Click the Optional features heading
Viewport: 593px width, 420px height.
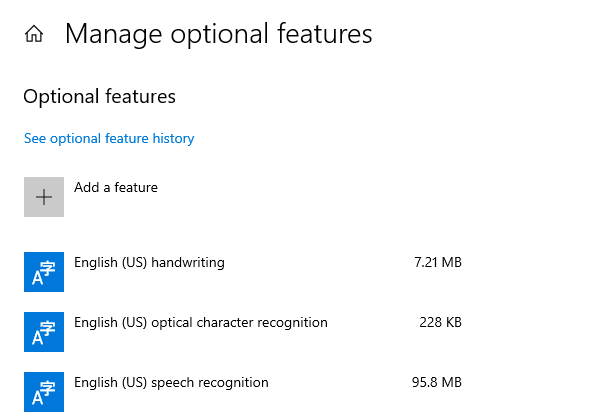coord(99,96)
